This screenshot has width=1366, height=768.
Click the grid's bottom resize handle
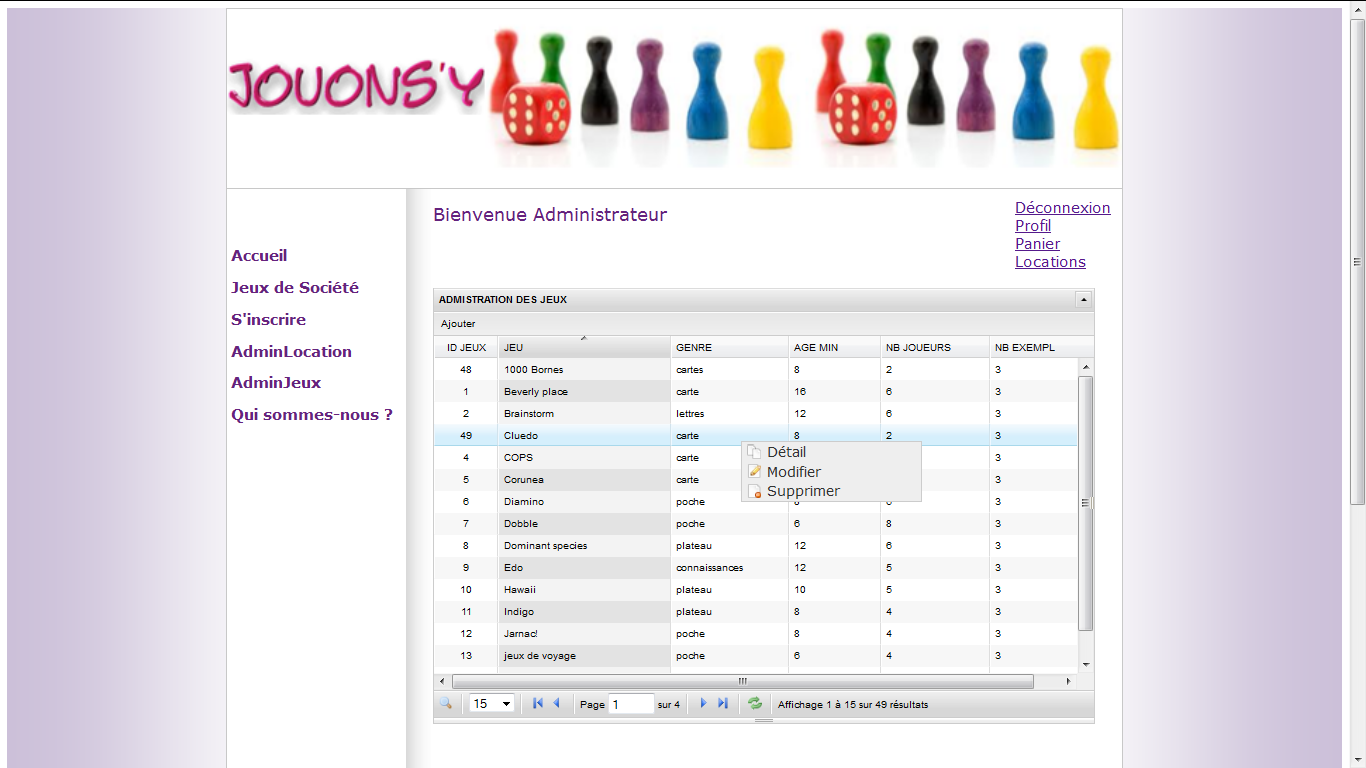pos(763,720)
